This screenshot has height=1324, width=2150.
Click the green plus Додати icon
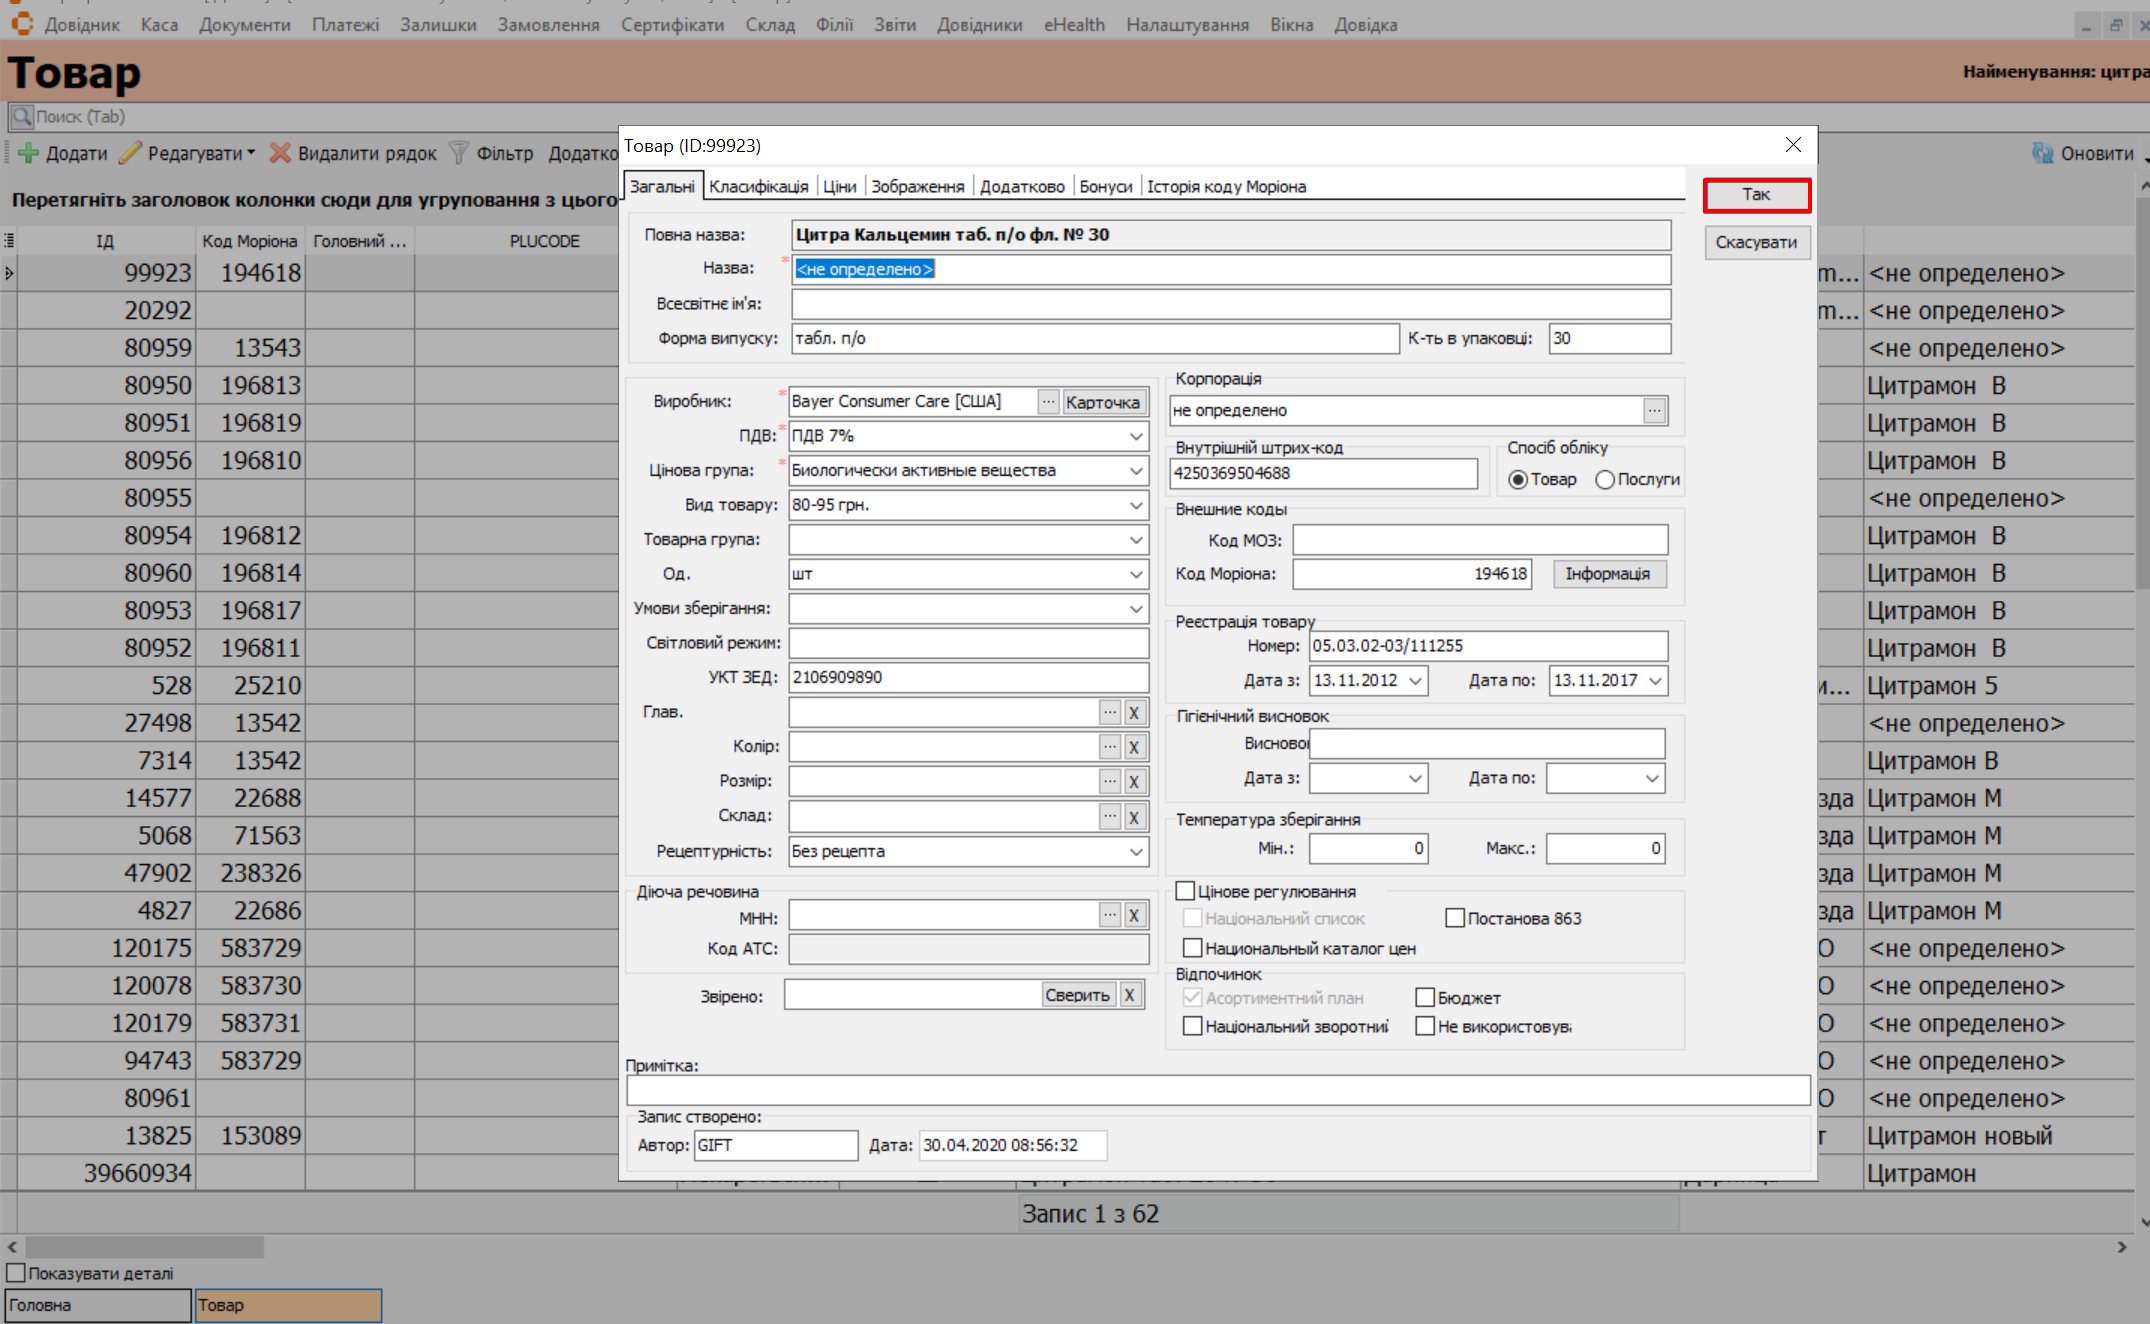tap(28, 153)
